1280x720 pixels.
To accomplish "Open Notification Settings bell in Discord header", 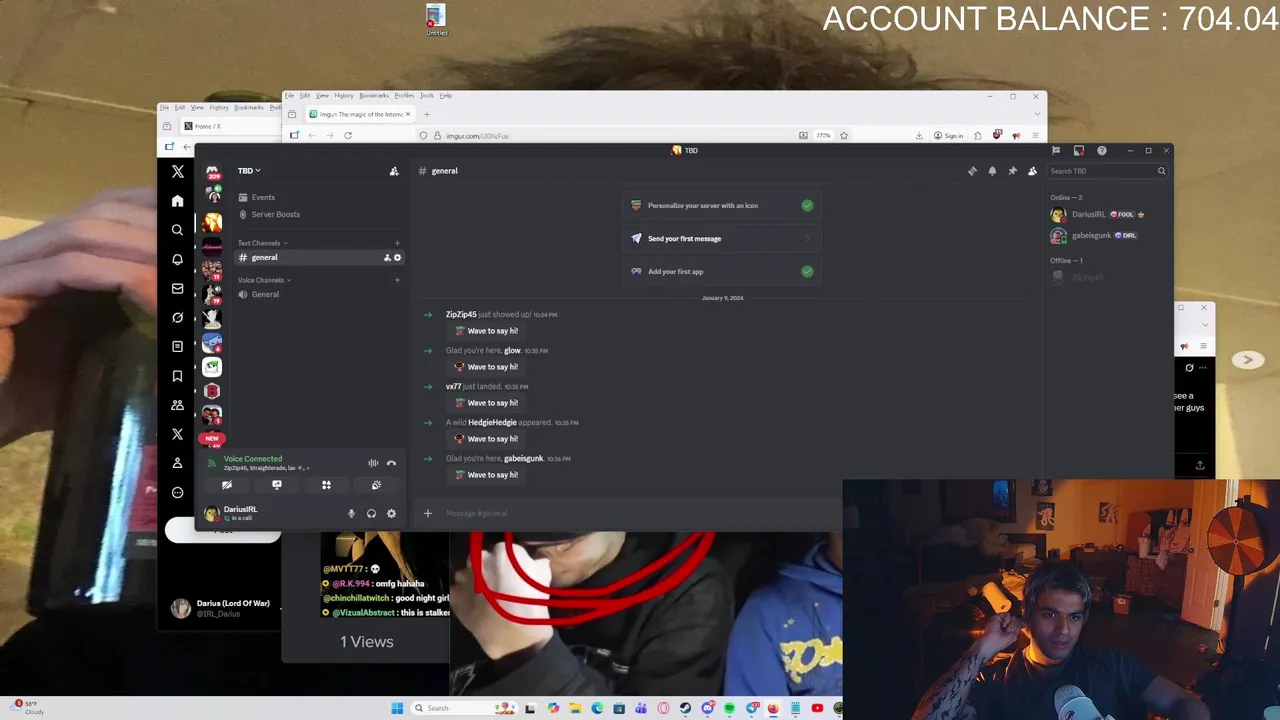I will point(992,171).
